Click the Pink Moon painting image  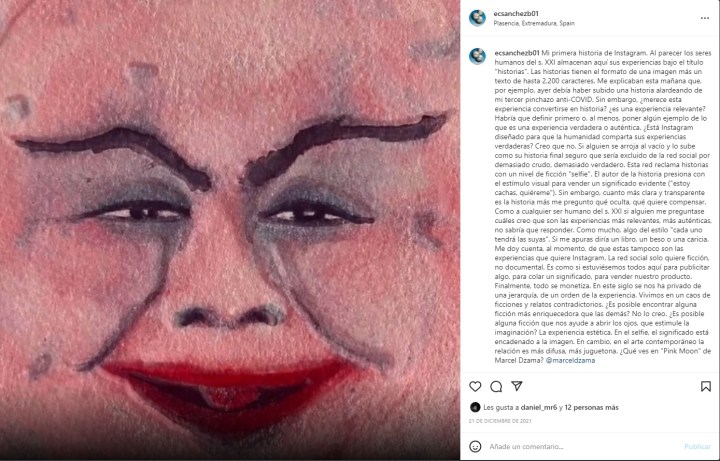pyautogui.click(x=230, y=230)
